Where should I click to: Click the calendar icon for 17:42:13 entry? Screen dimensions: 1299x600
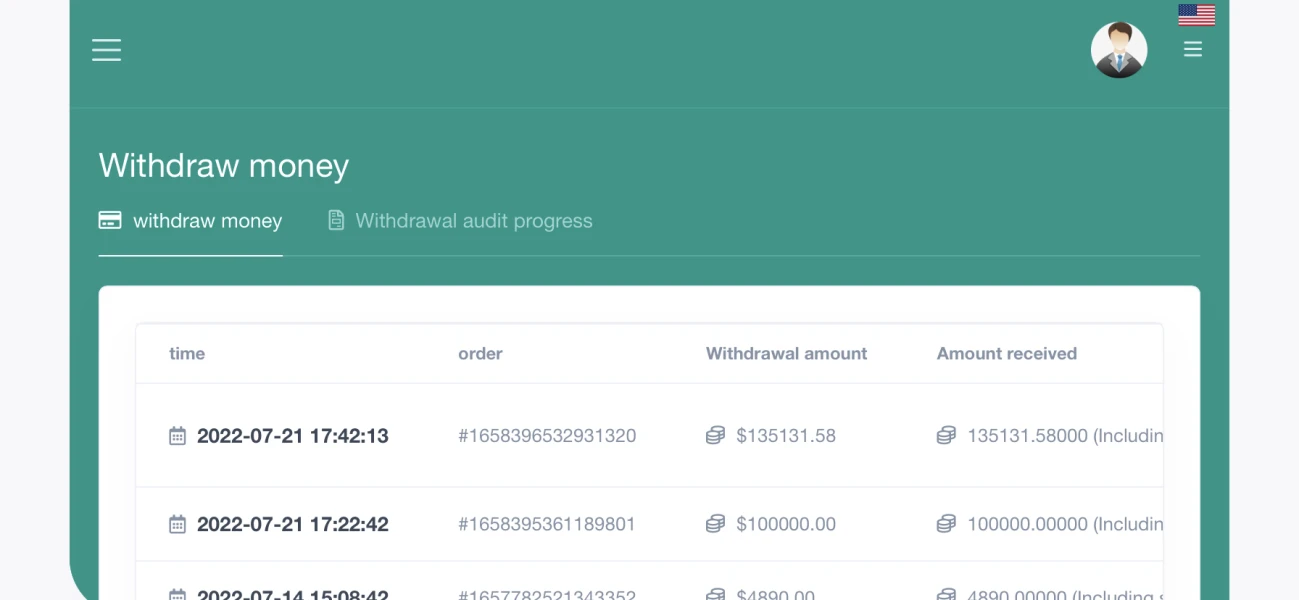pos(177,436)
